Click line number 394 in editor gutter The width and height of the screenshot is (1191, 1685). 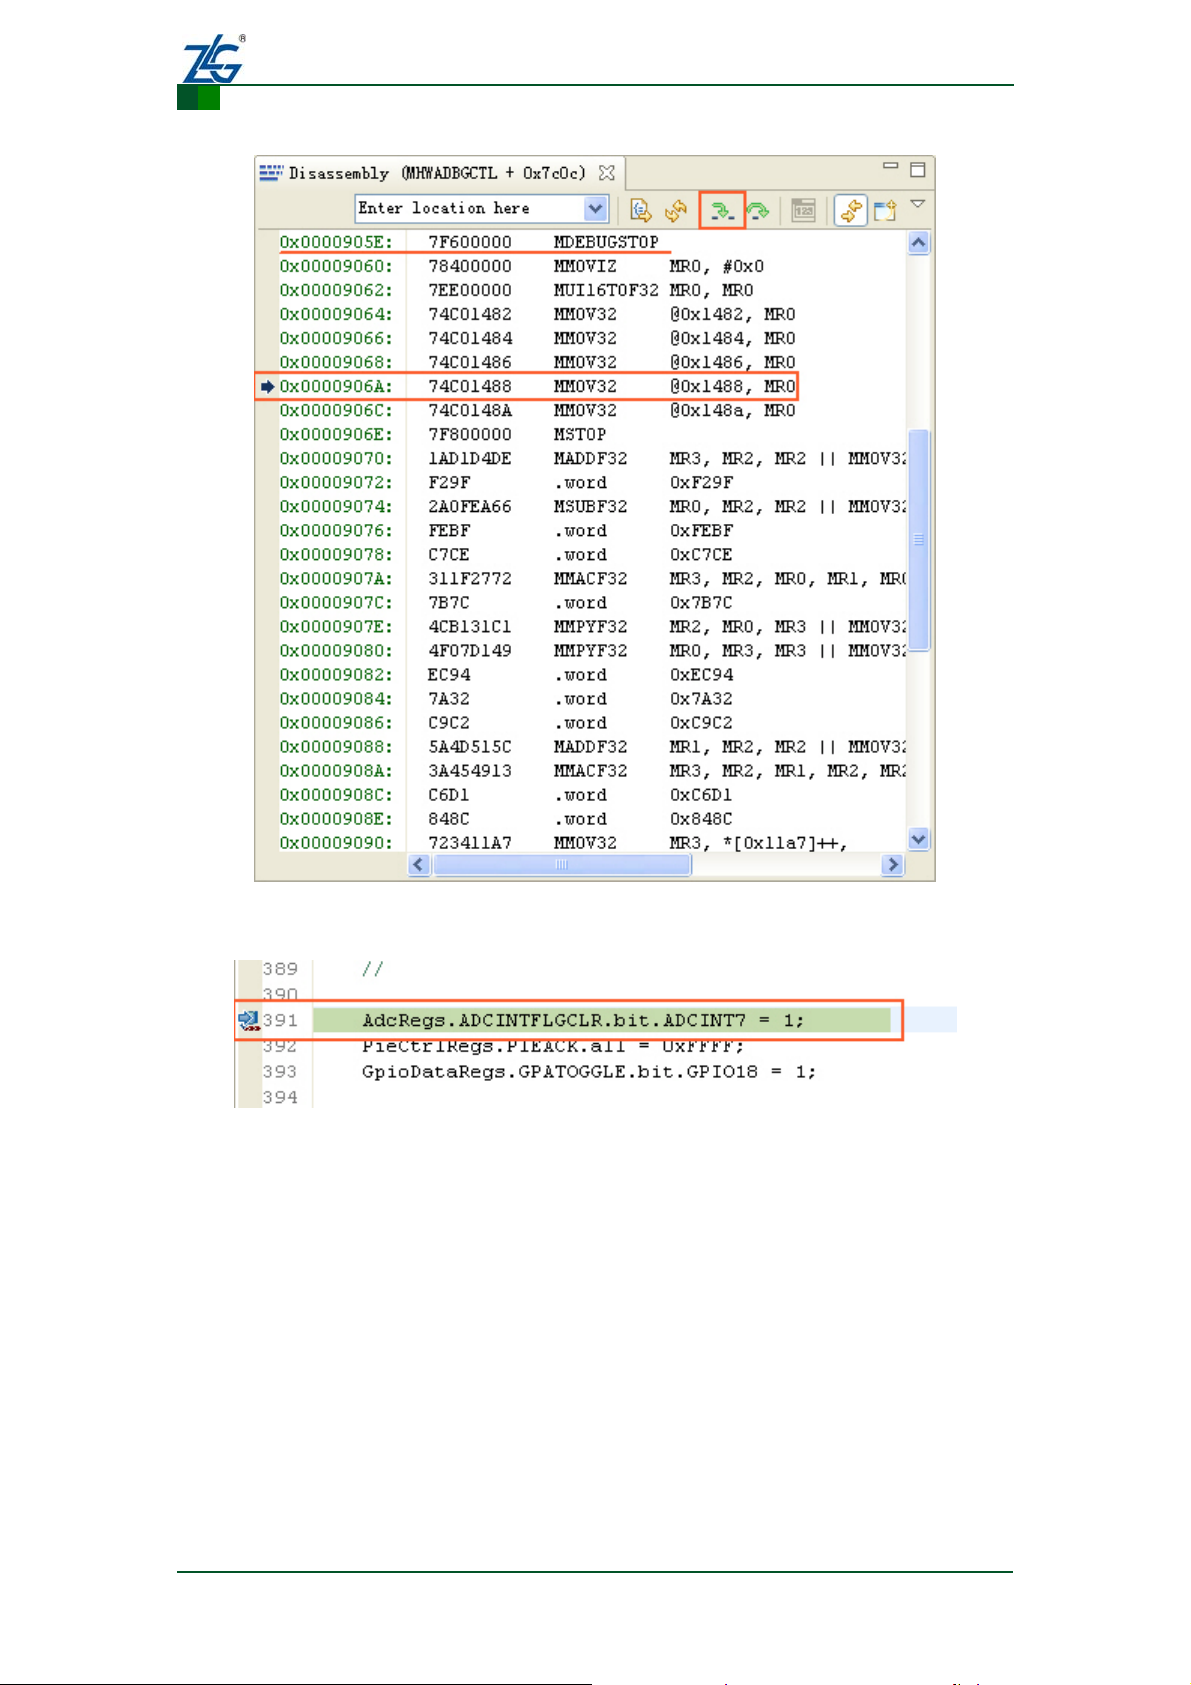280,1097
